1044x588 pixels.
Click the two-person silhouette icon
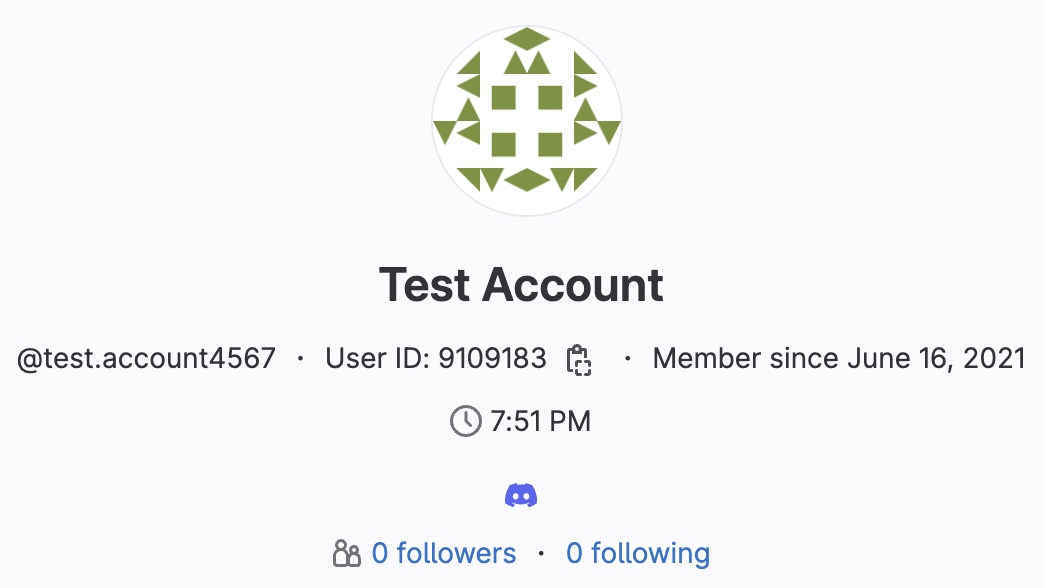[x=347, y=553]
